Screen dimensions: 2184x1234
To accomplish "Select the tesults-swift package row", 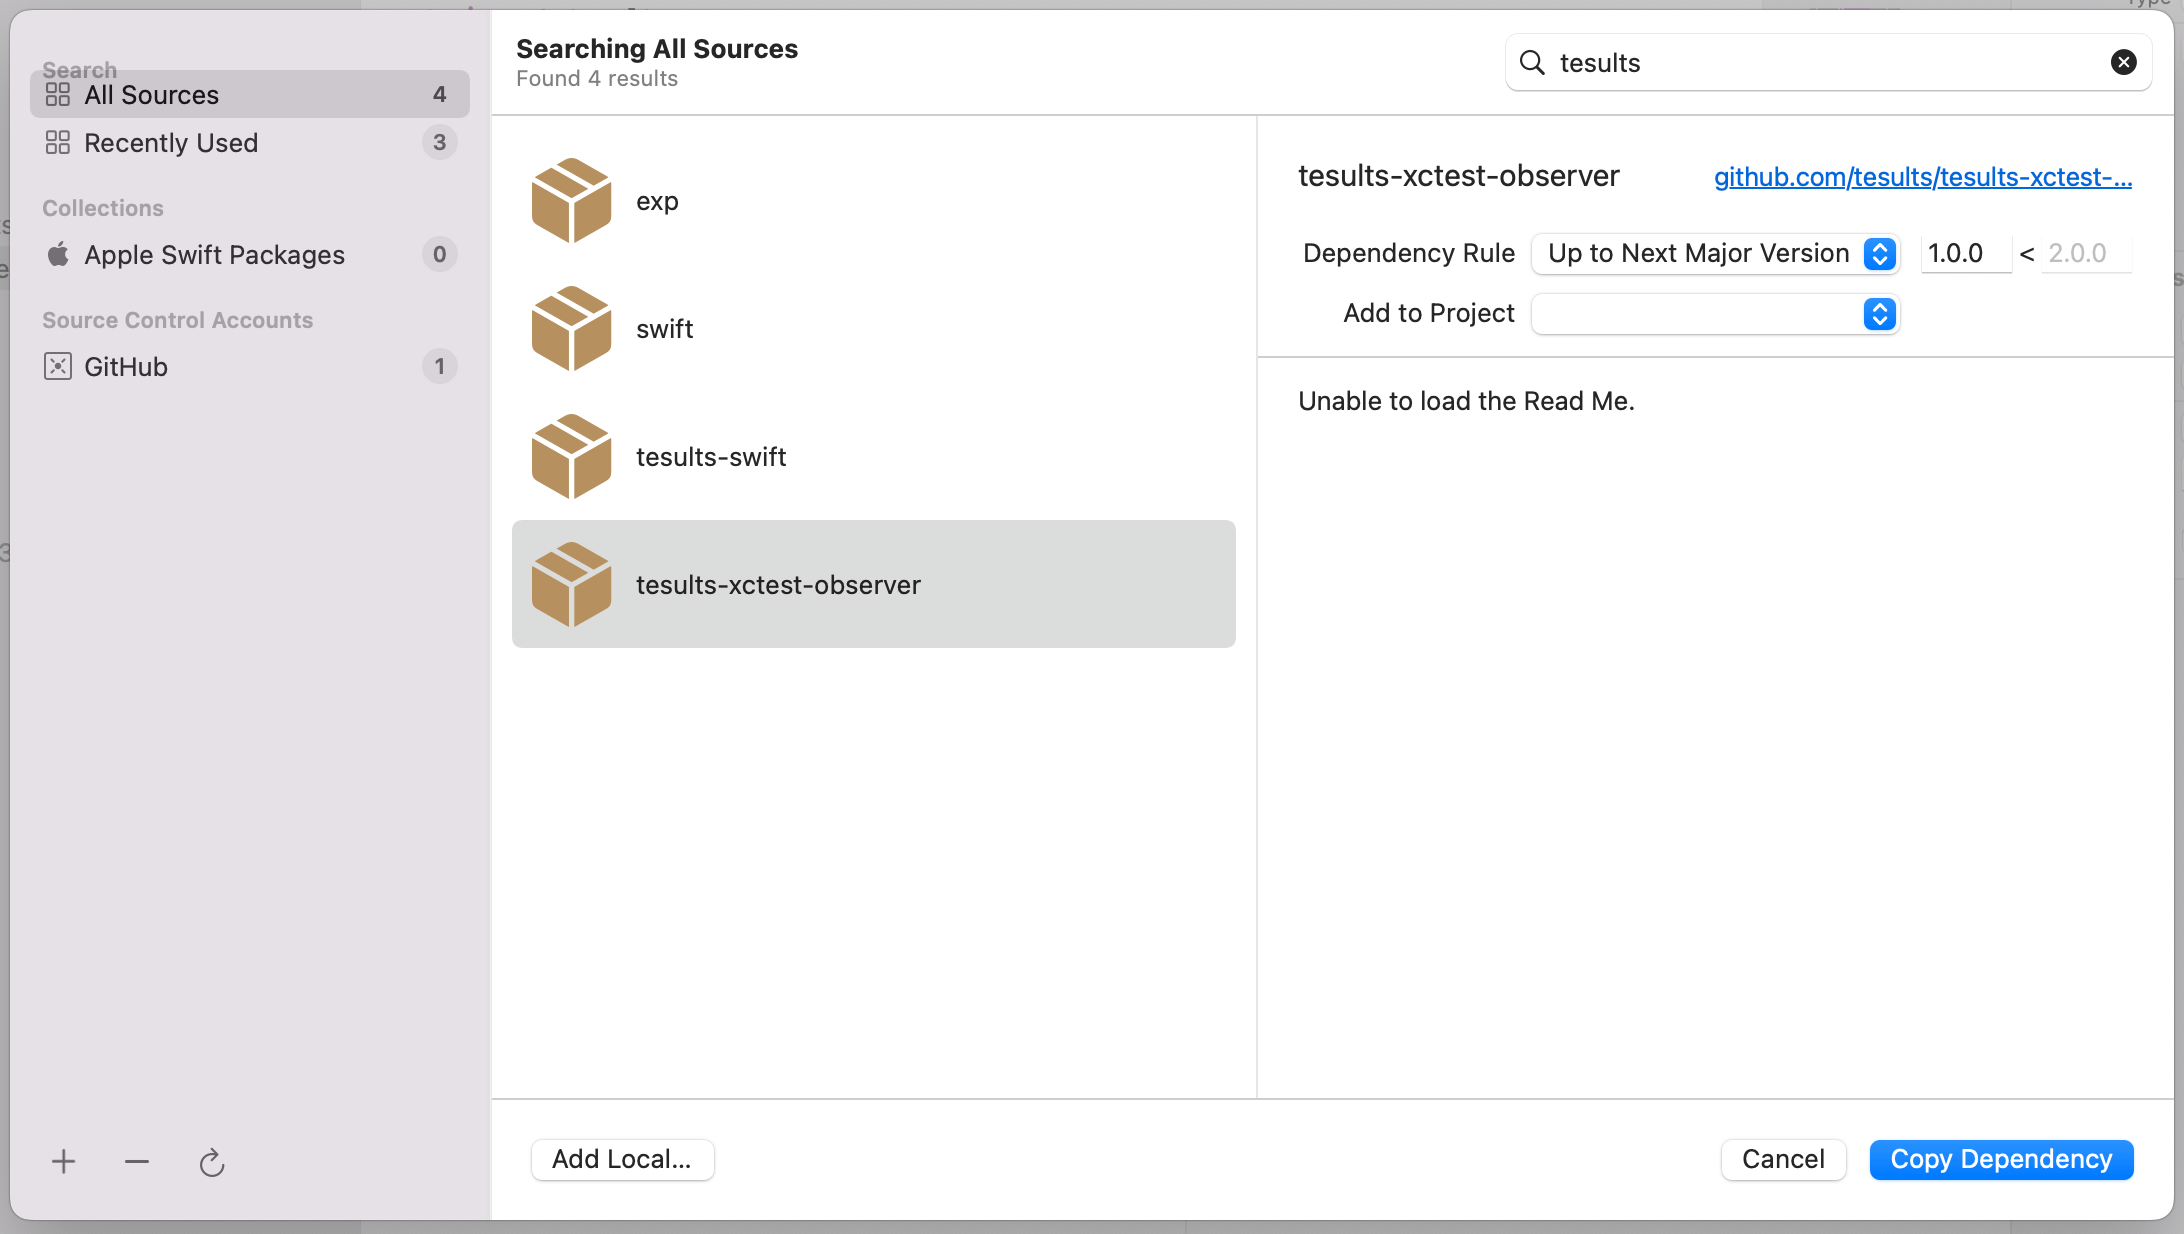I will (x=873, y=456).
